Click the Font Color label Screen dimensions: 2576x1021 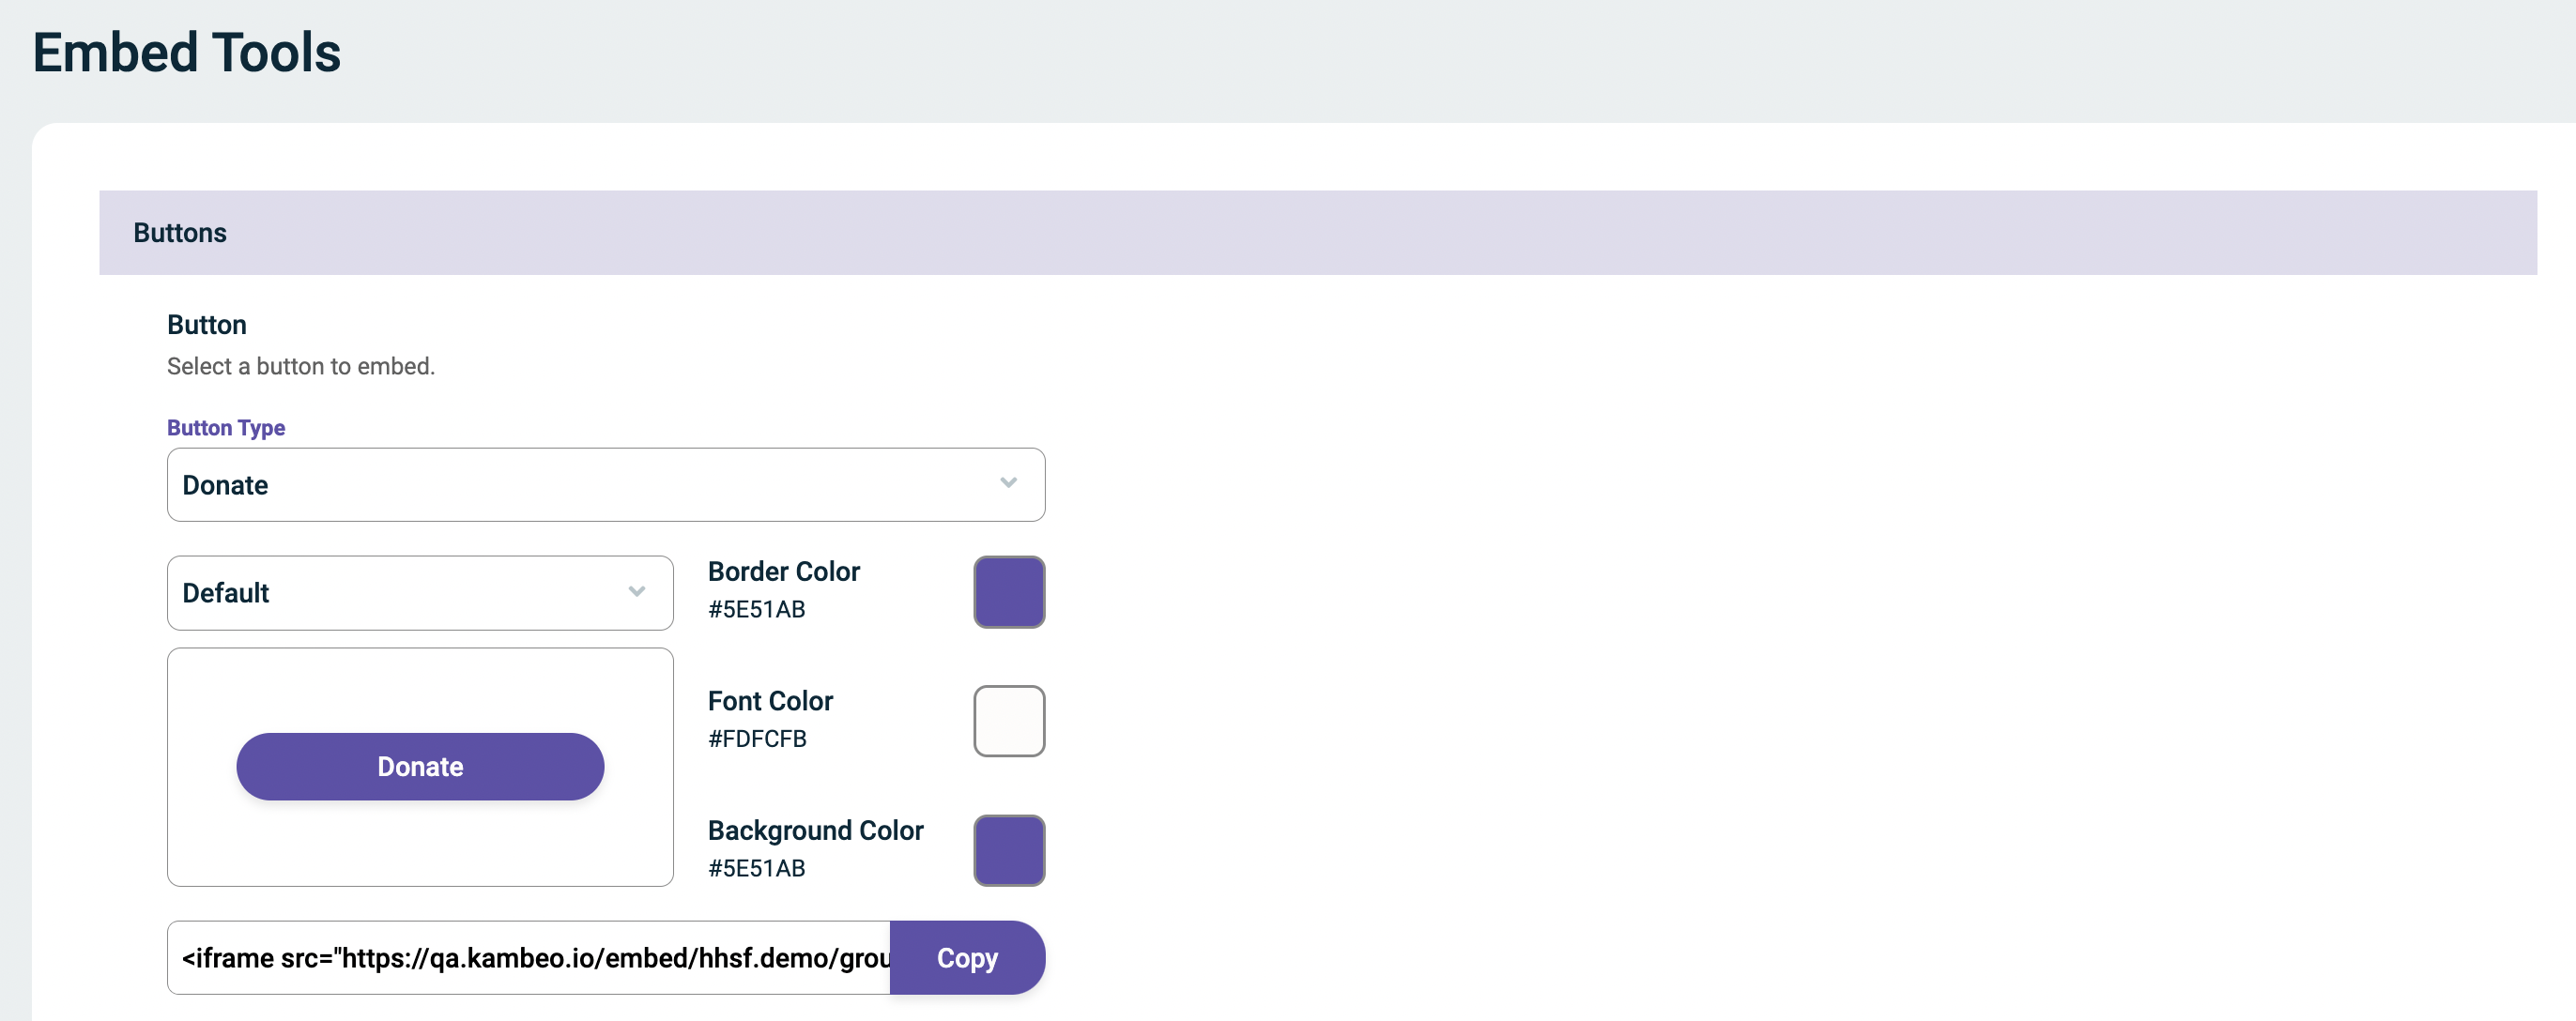pos(770,701)
